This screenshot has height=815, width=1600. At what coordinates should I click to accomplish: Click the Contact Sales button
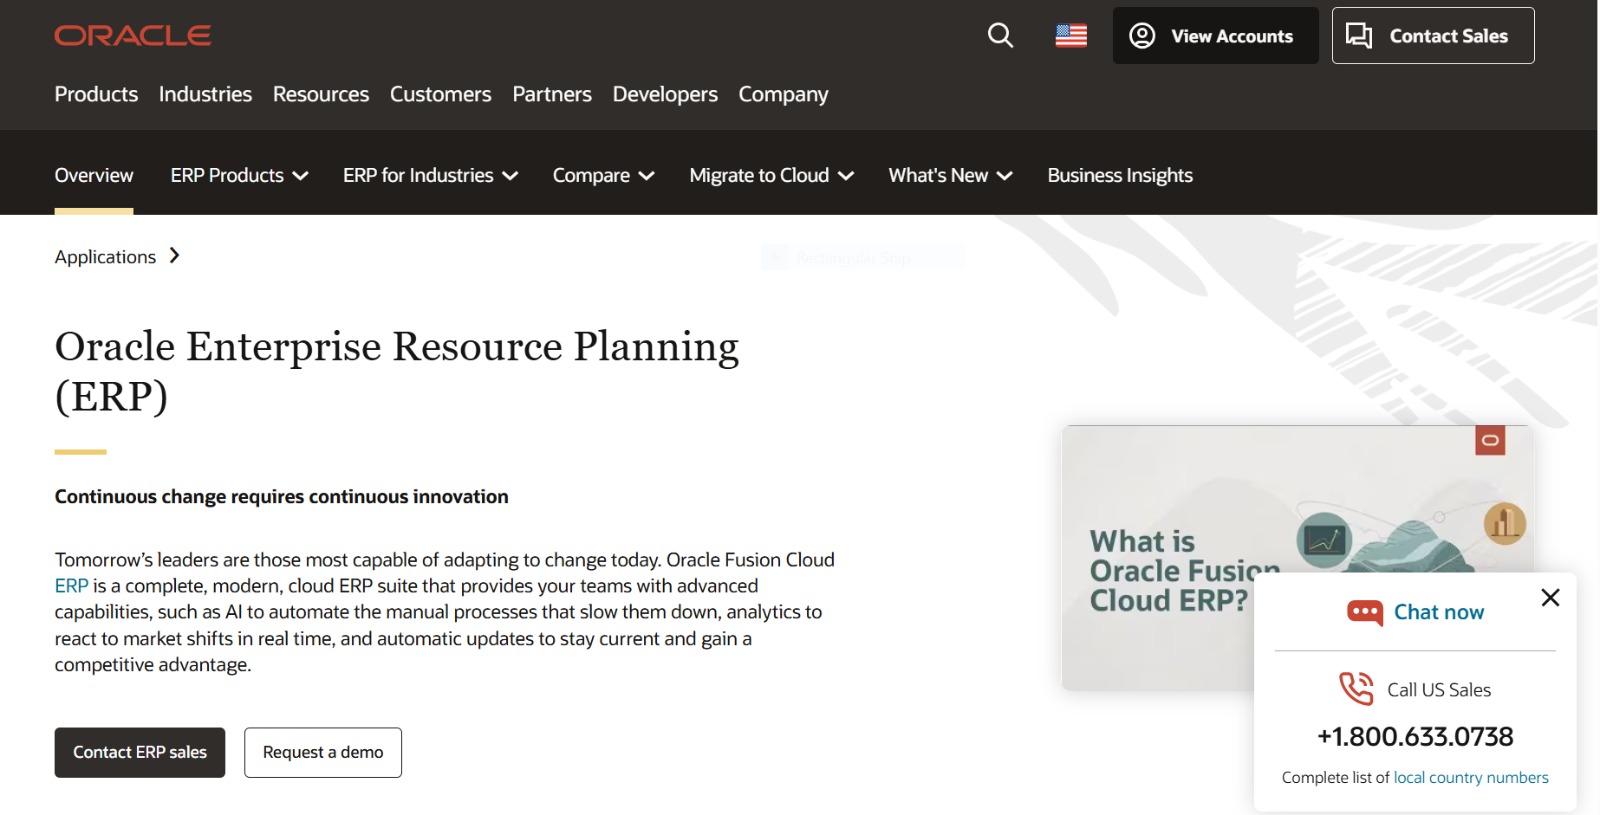tap(1433, 36)
